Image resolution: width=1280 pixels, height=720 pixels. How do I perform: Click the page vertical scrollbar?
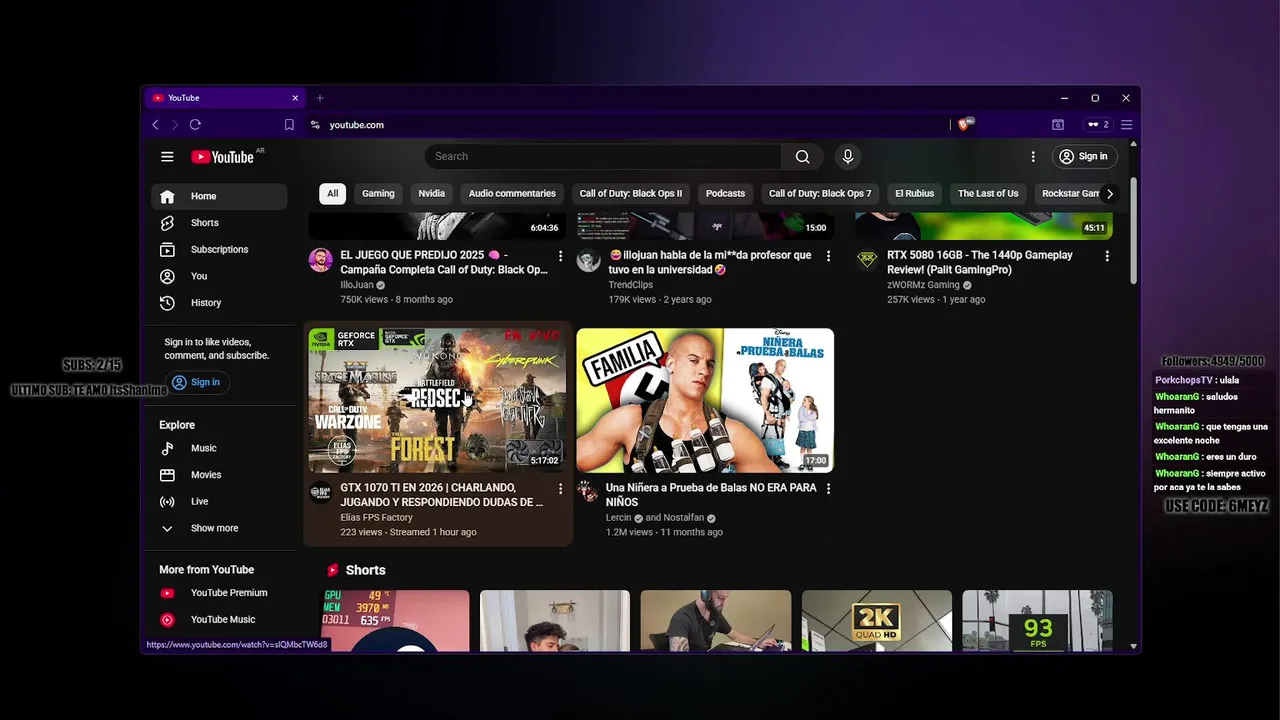pyautogui.click(x=1133, y=230)
